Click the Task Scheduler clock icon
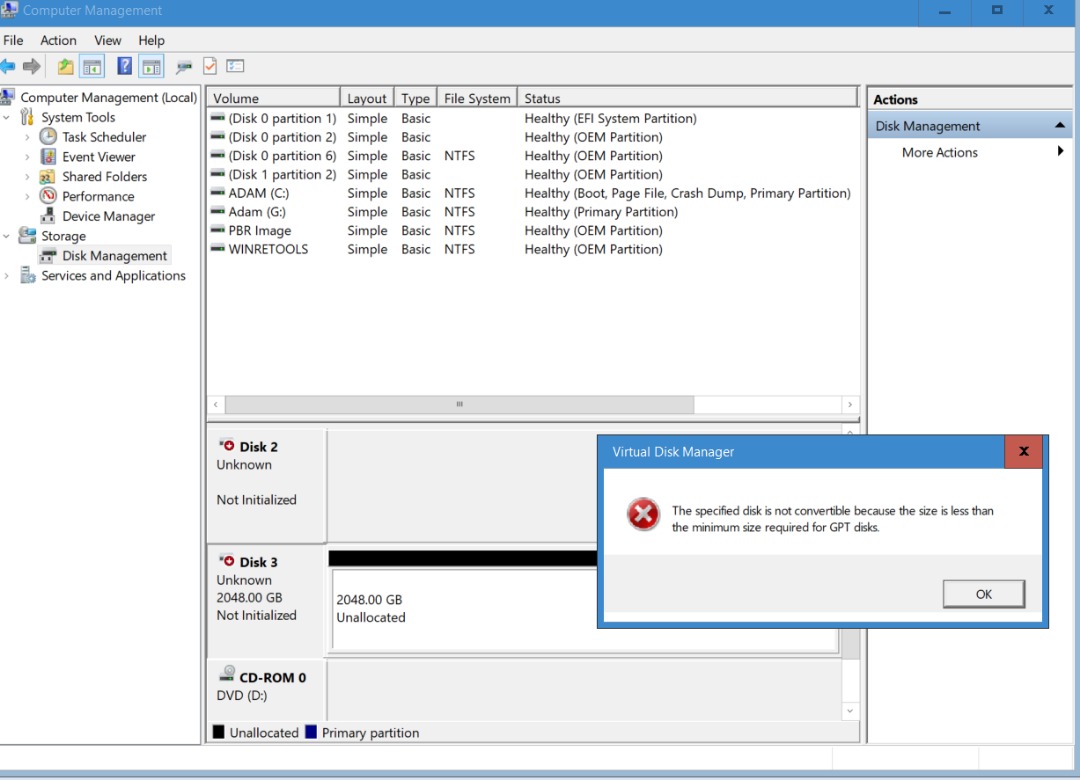Viewport: 1080px width, 780px height. point(48,136)
